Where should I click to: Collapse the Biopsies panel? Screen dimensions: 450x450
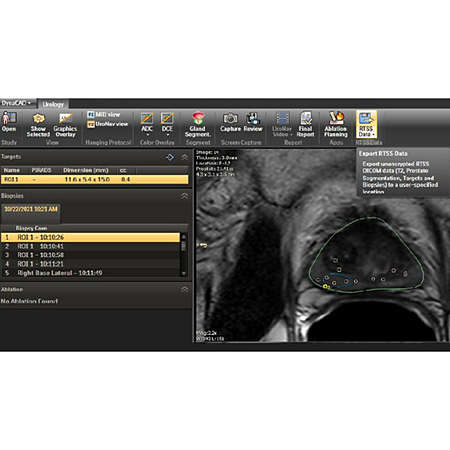184,196
